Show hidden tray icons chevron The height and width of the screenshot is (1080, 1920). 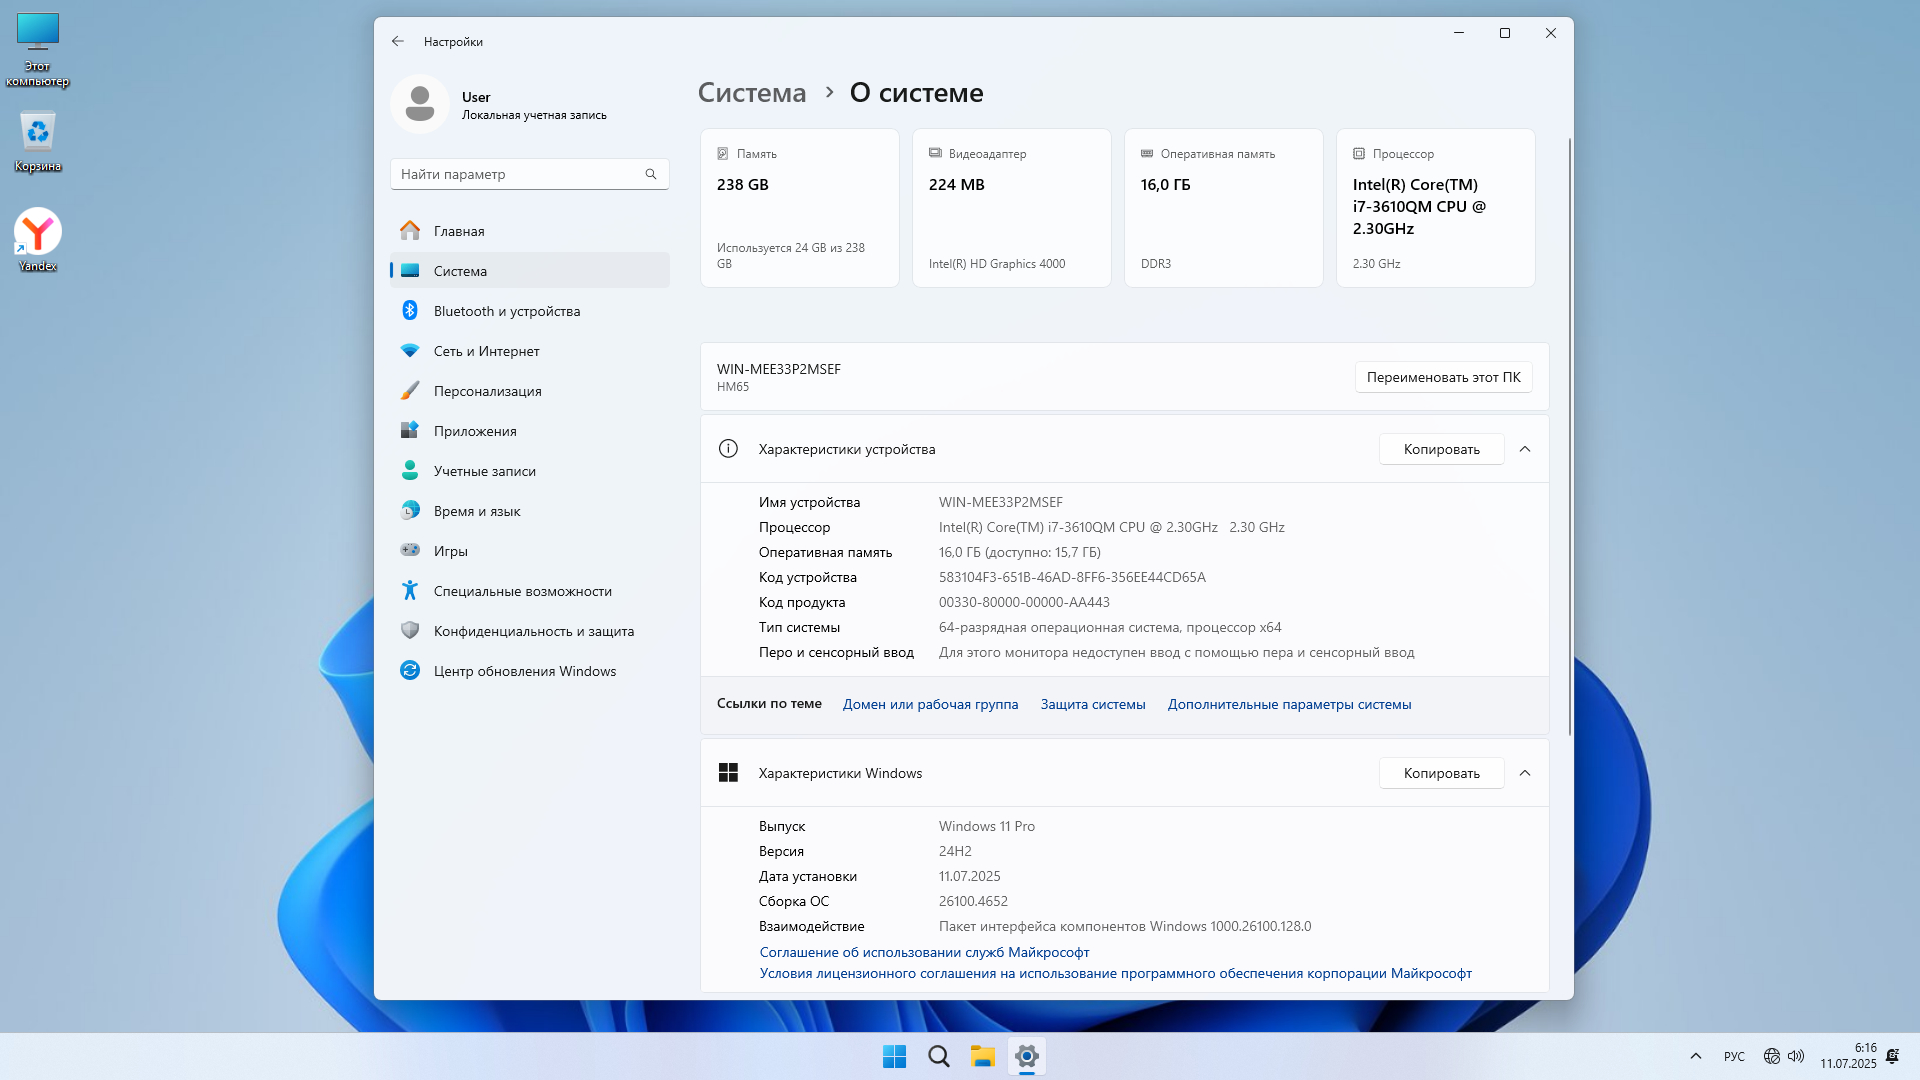point(1695,1056)
